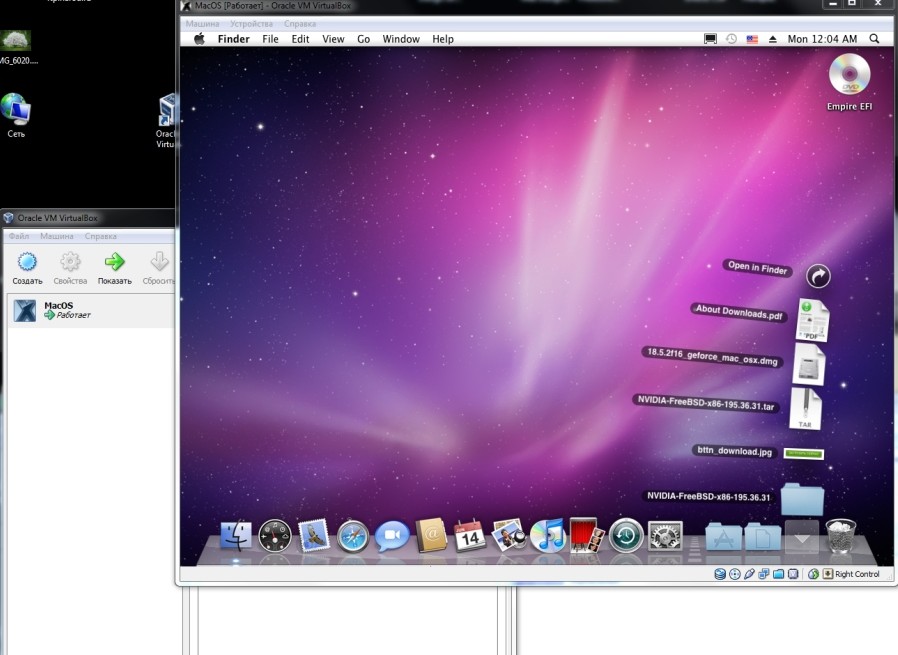Open 18.5.2f16_geforce_mac_osx.dmg from the stack
This screenshot has height=655, width=898.
pos(809,364)
